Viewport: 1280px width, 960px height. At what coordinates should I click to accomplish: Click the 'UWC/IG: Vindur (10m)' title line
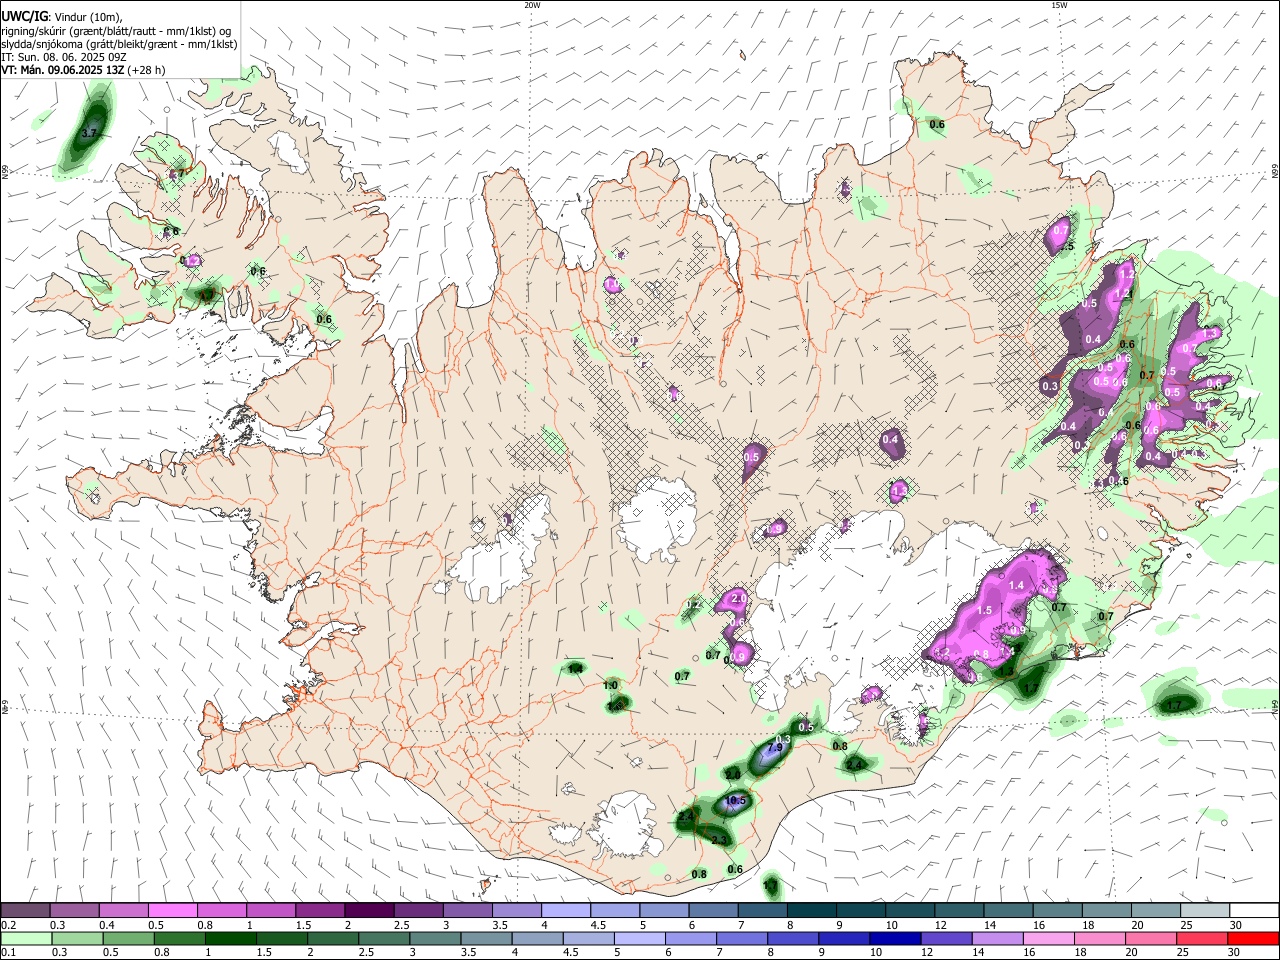[62, 17]
